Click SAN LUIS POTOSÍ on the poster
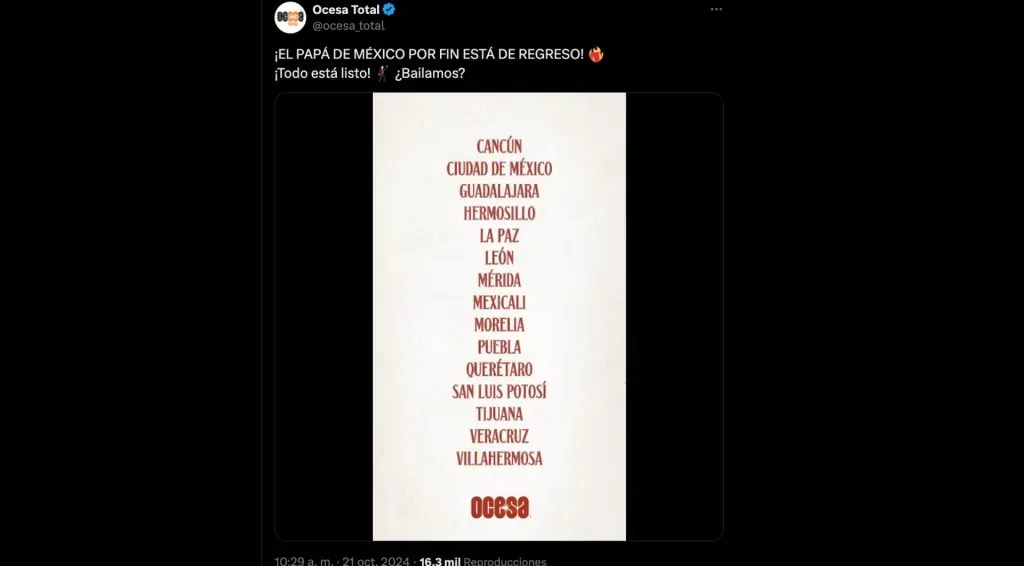Image resolution: width=1024 pixels, height=566 pixels. (x=499, y=392)
